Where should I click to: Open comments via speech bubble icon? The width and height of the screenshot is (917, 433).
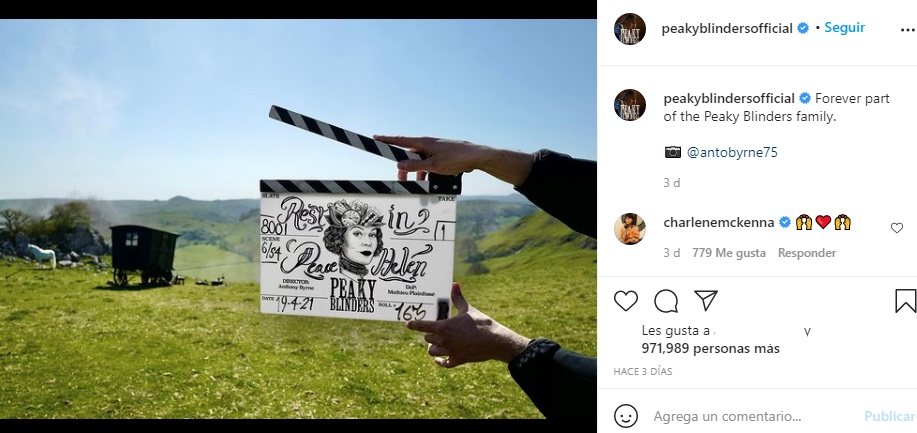(666, 301)
